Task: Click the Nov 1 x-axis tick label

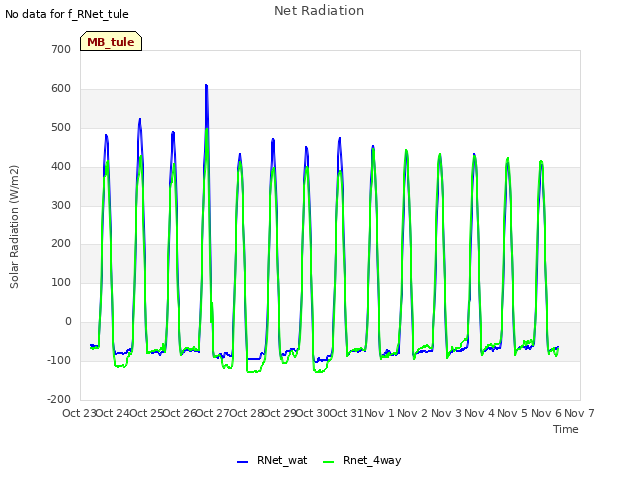Action: pos(379,413)
